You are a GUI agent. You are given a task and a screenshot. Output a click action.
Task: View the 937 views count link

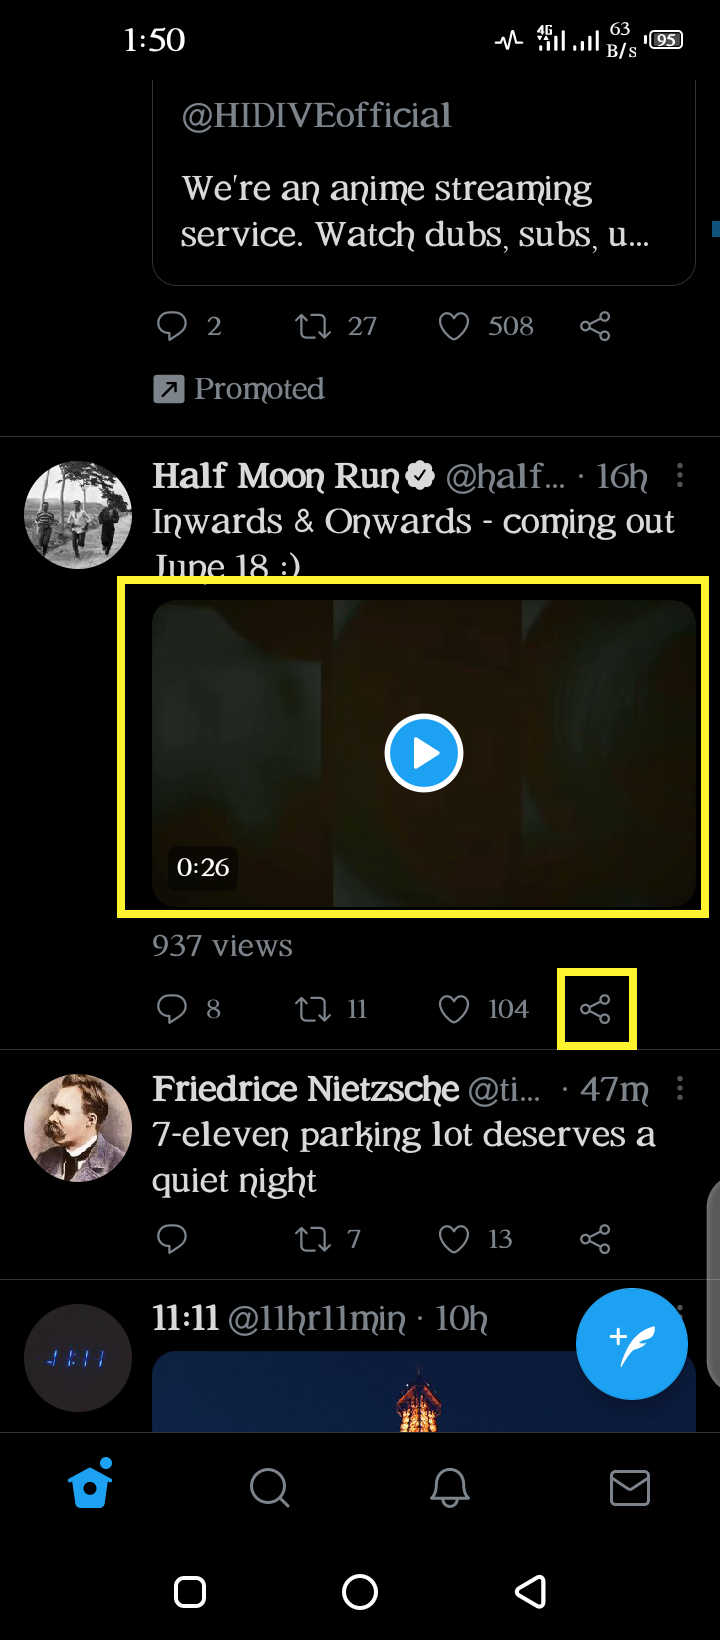[221, 945]
